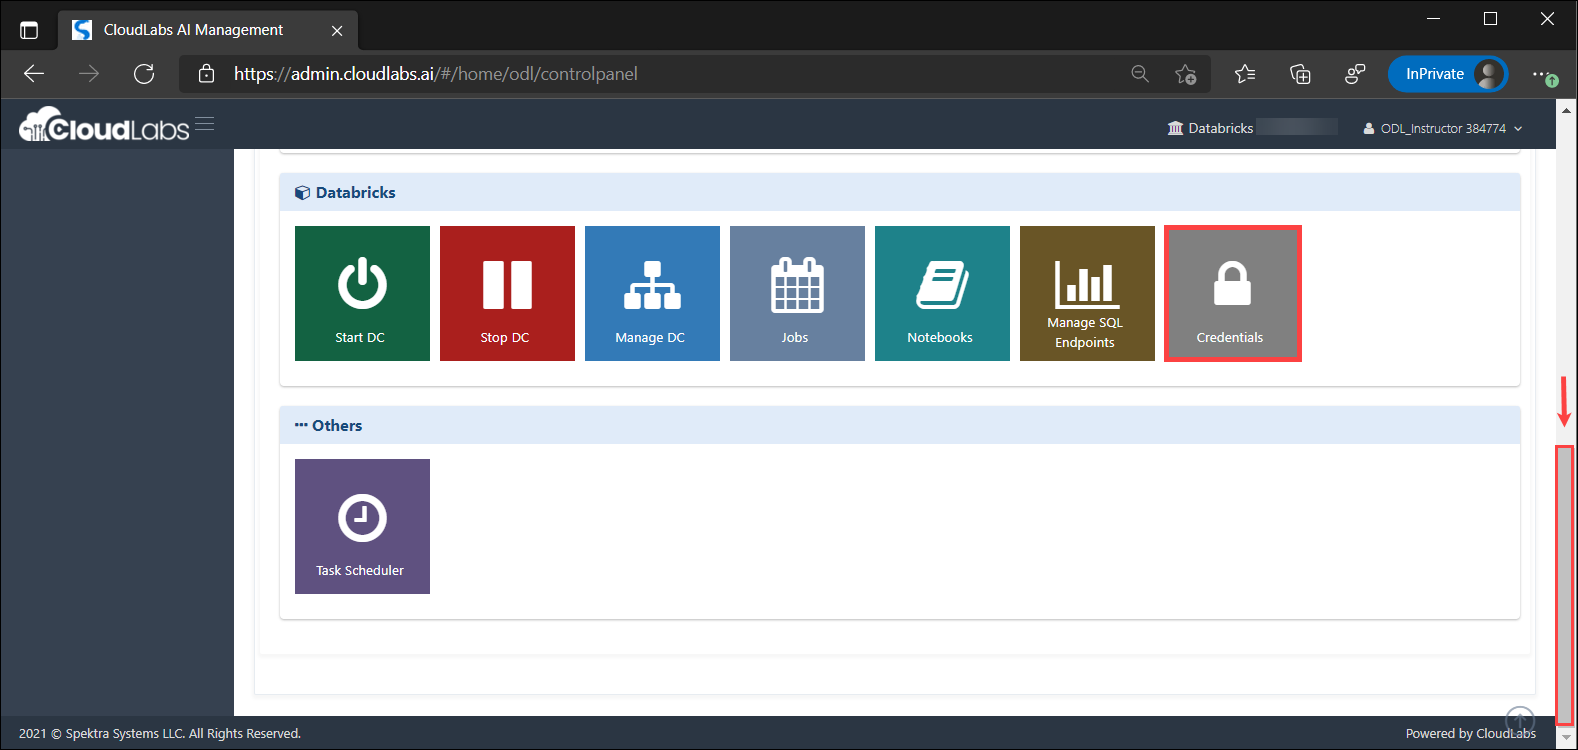Expand ODL_Instructor 384774 user dropdown
1578x750 pixels.
coord(1443,128)
